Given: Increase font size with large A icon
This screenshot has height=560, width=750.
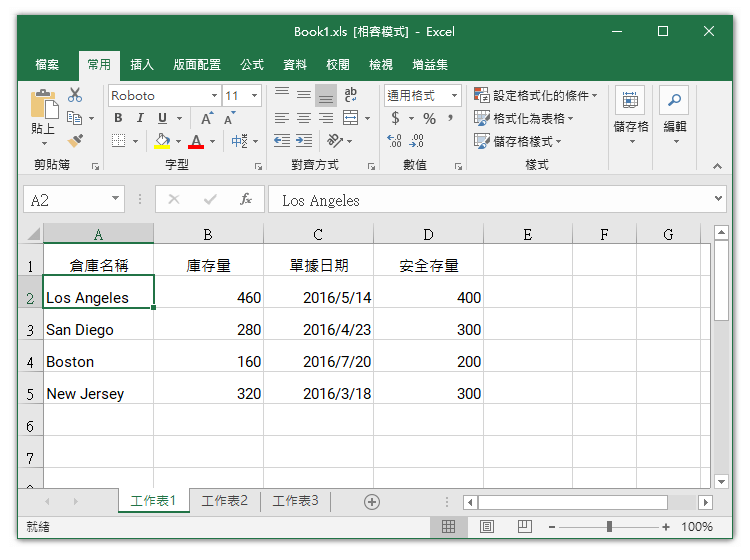Looking at the screenshot, I should pos(207,118).
